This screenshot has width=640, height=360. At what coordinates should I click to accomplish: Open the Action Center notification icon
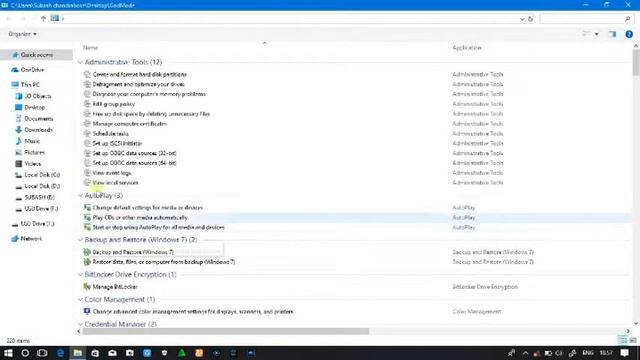coord(624,353)
